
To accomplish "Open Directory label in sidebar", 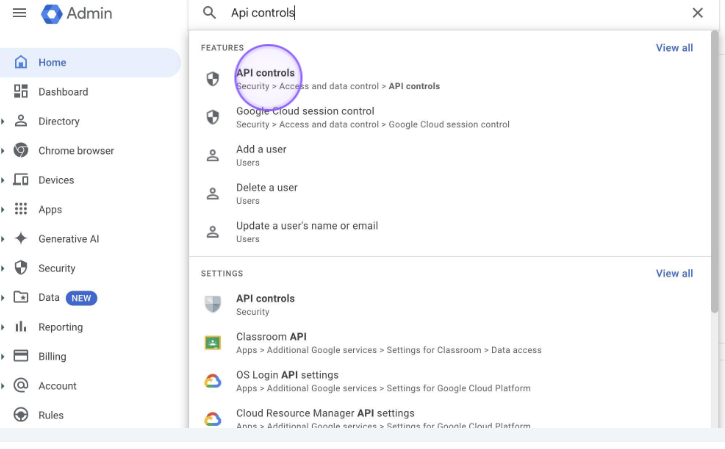I will click(x=59, y=121).
